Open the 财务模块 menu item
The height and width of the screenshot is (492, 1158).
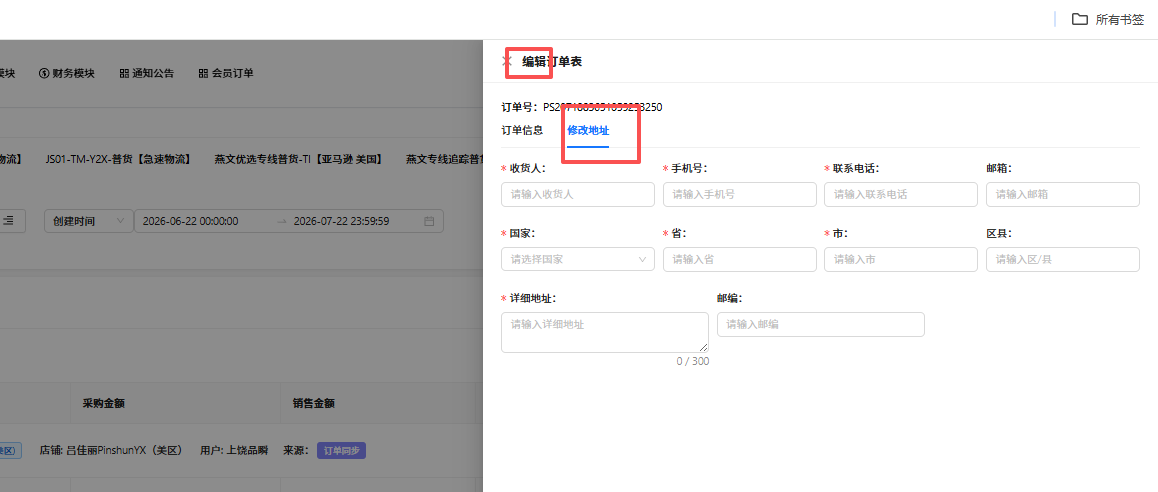66,73
